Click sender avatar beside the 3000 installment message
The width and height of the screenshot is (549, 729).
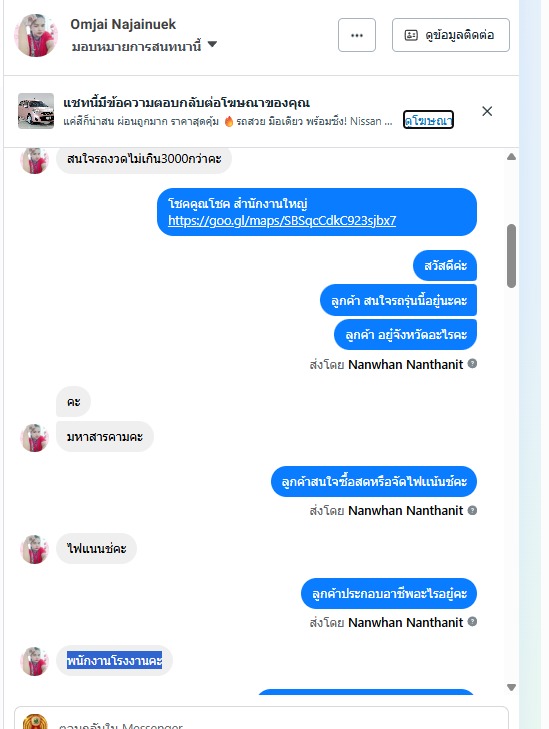pyautogui.click(x=34, y=160)
